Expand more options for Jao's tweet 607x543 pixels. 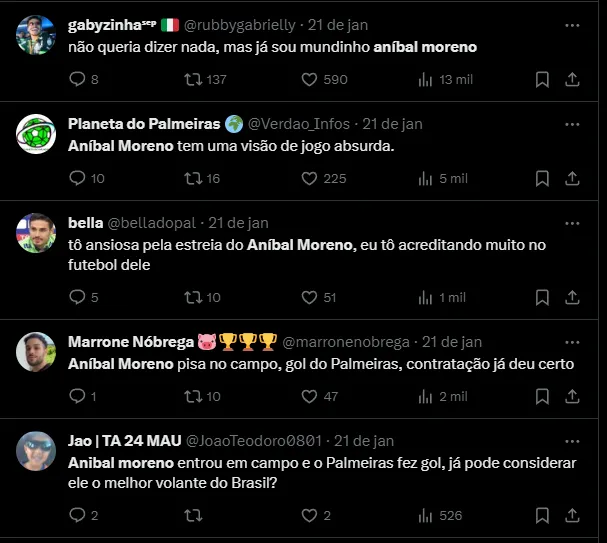pyautogui.click(x=572, y=440)
